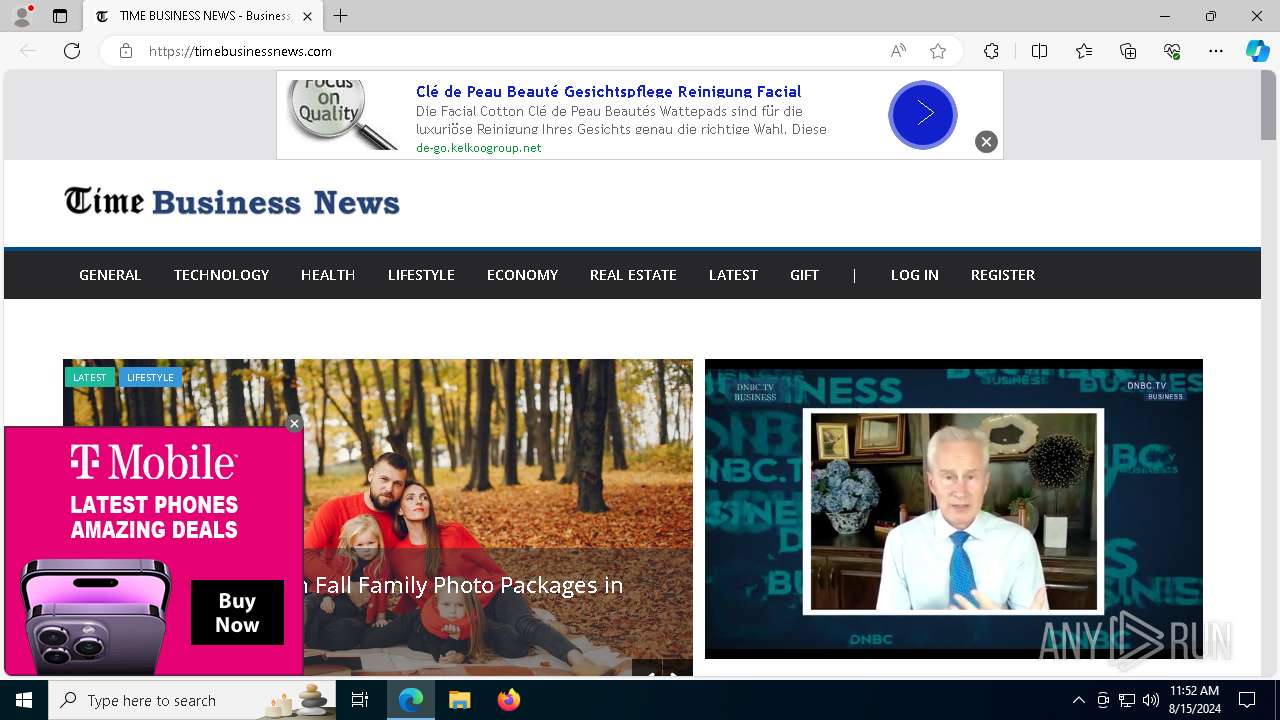Open Settings and more menu

tap(1216, 51)
